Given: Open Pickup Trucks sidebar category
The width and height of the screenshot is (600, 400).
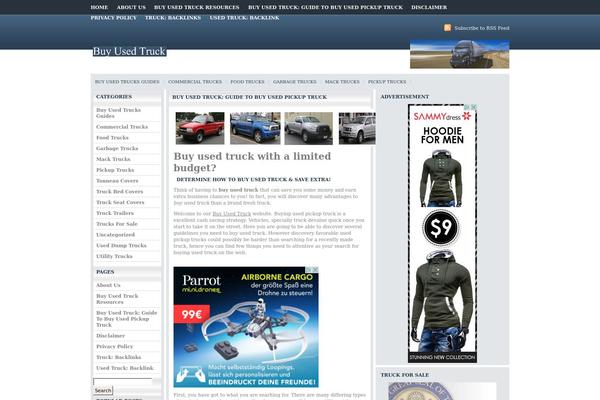Looking at the screenshot, I should 115,170.
